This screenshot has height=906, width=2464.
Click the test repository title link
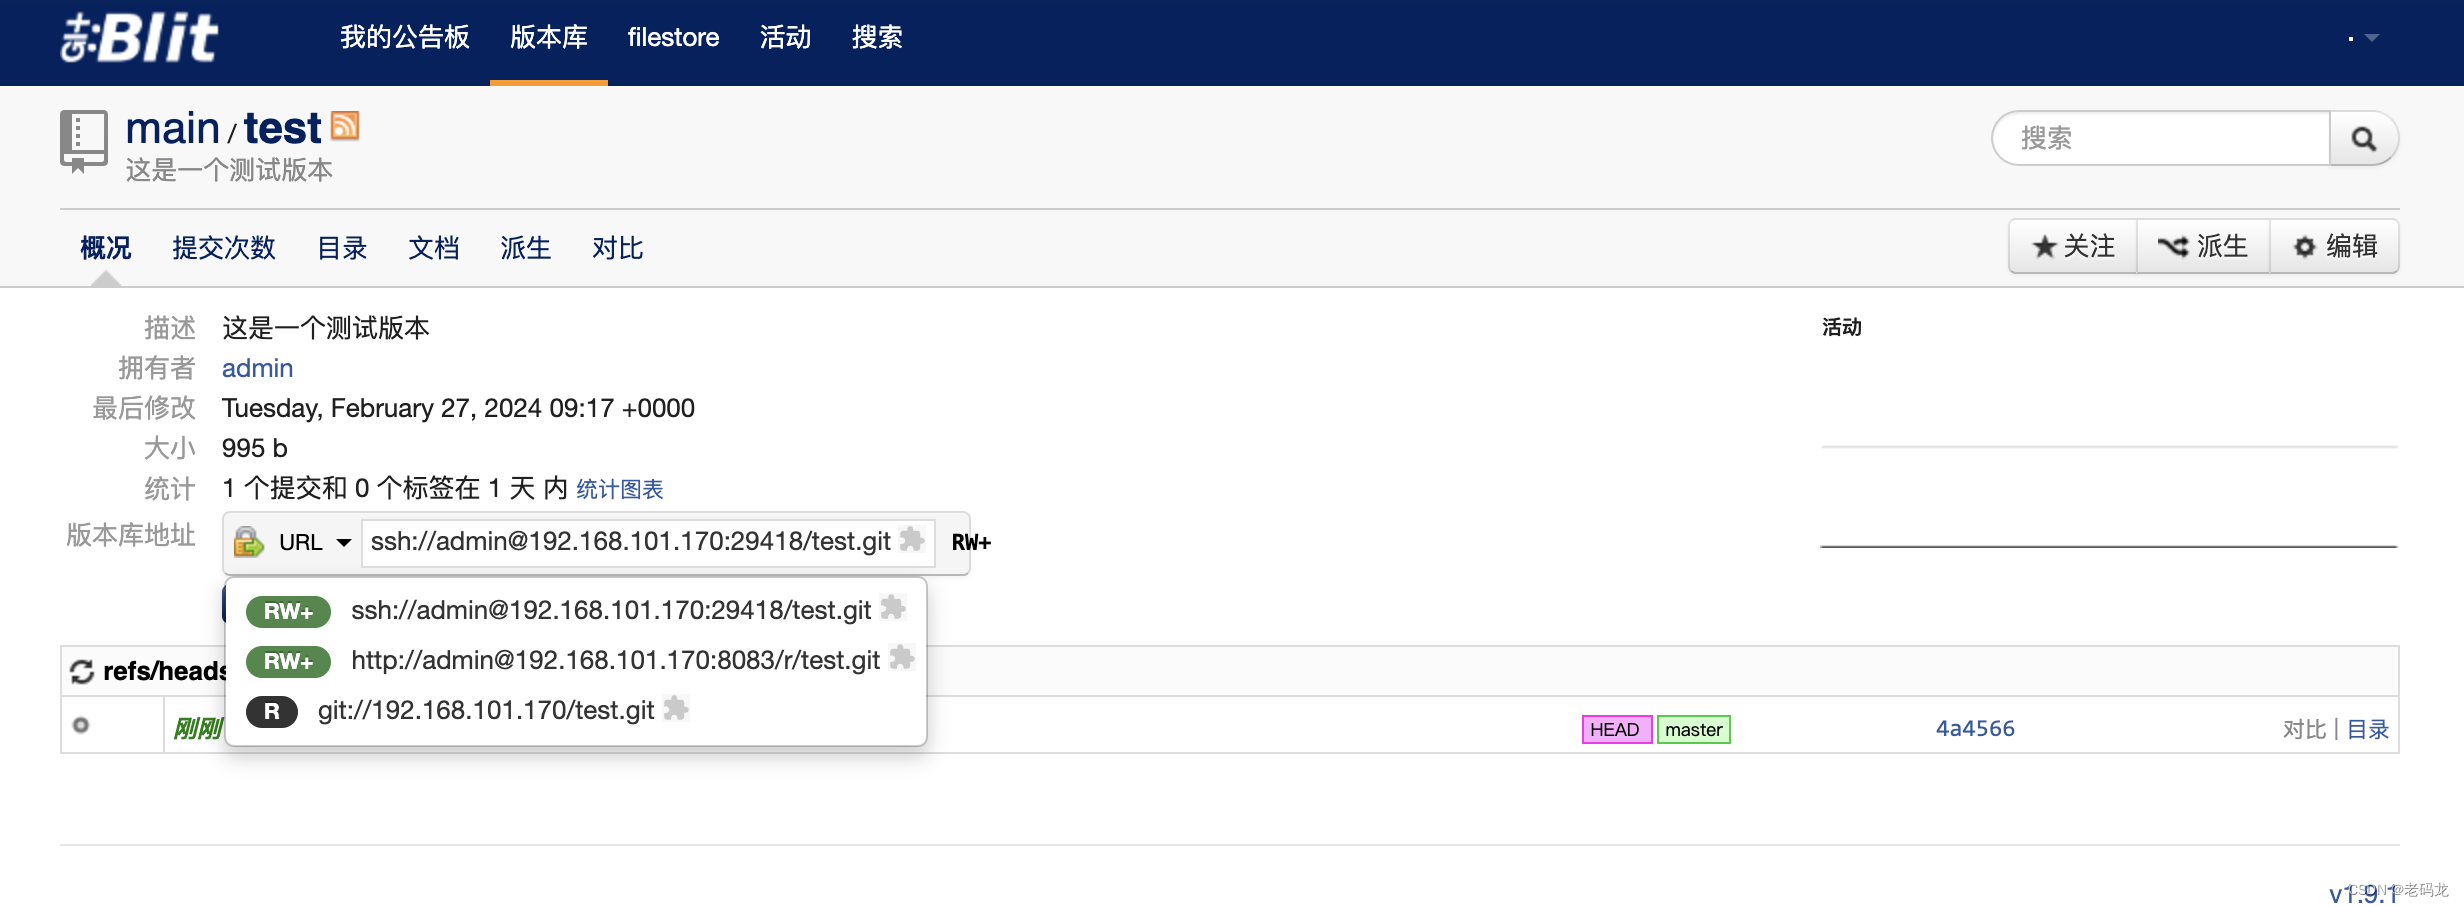pos(283,129)
